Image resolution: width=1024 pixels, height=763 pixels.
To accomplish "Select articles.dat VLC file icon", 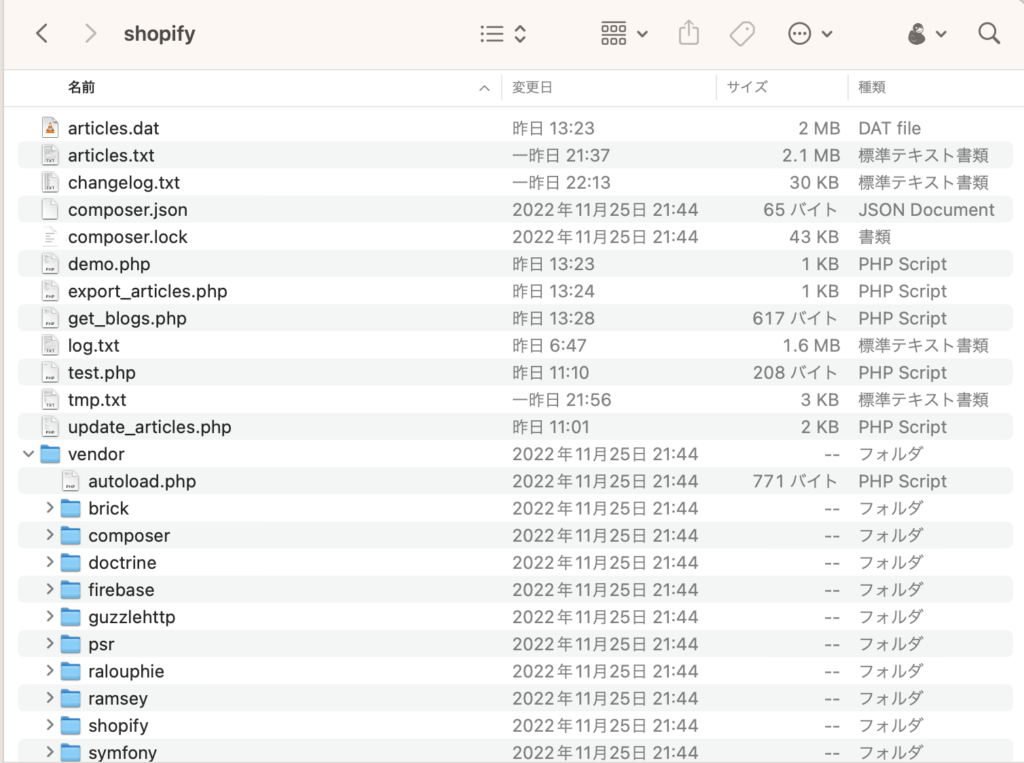I will pos(50,127).
